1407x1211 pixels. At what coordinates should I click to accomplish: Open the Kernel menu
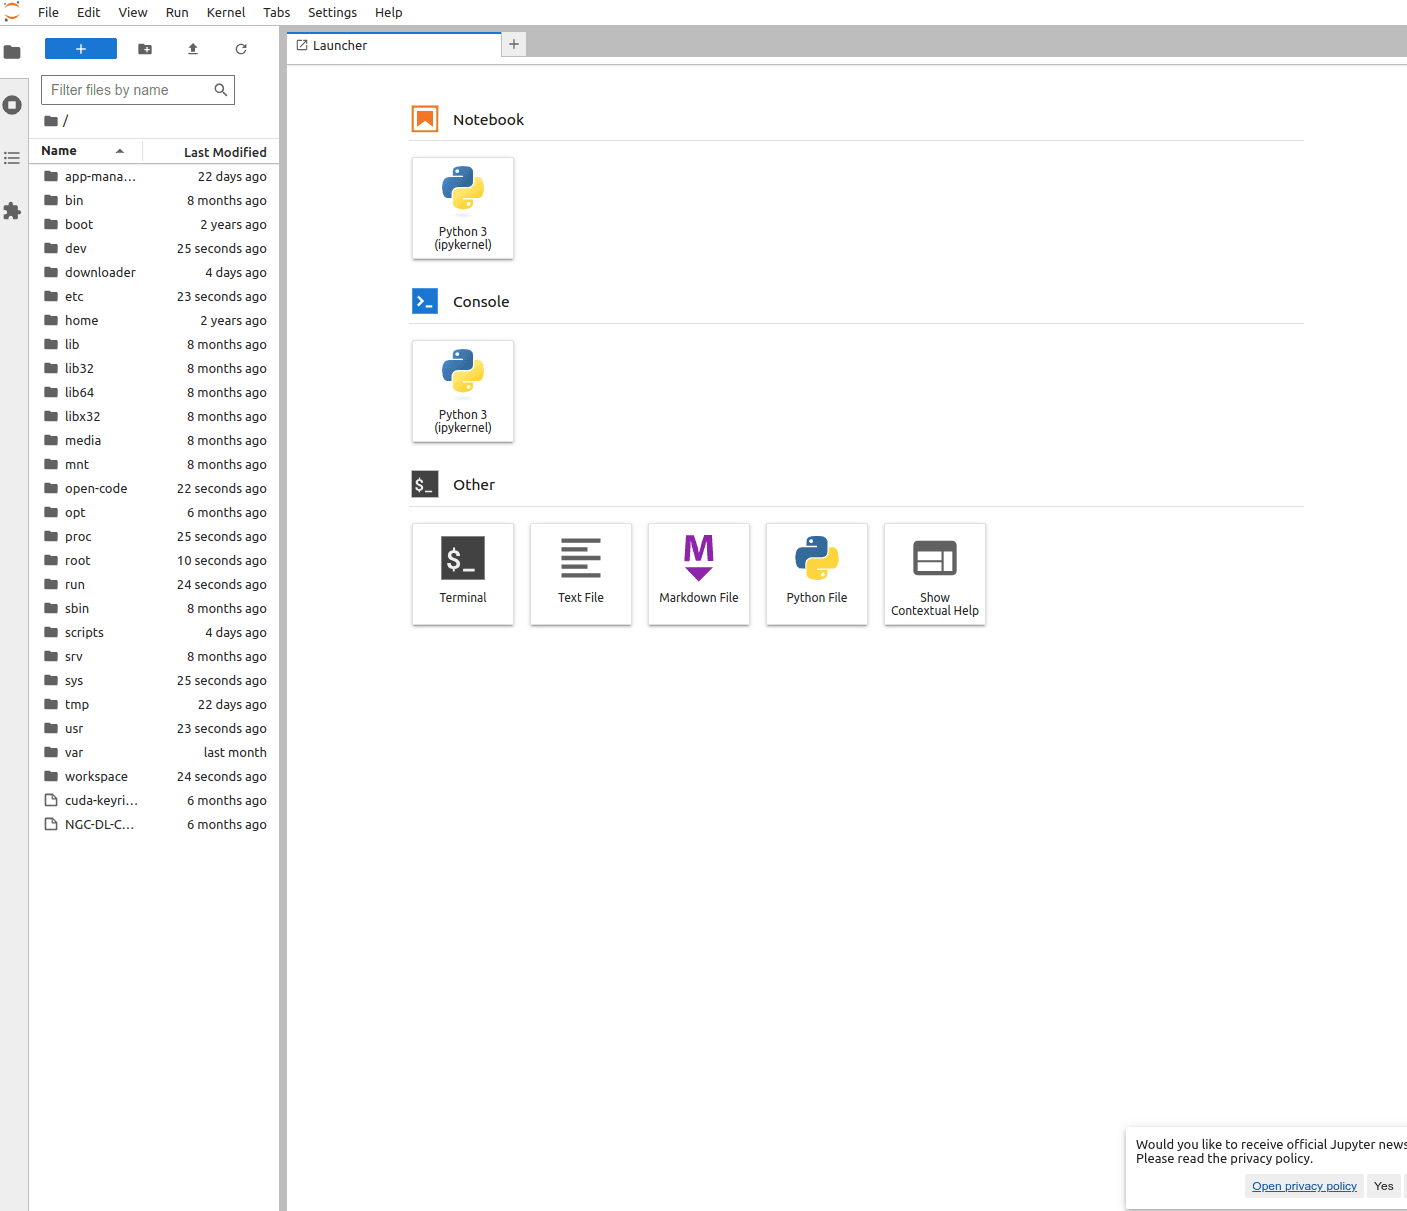[x=226, y=12]
